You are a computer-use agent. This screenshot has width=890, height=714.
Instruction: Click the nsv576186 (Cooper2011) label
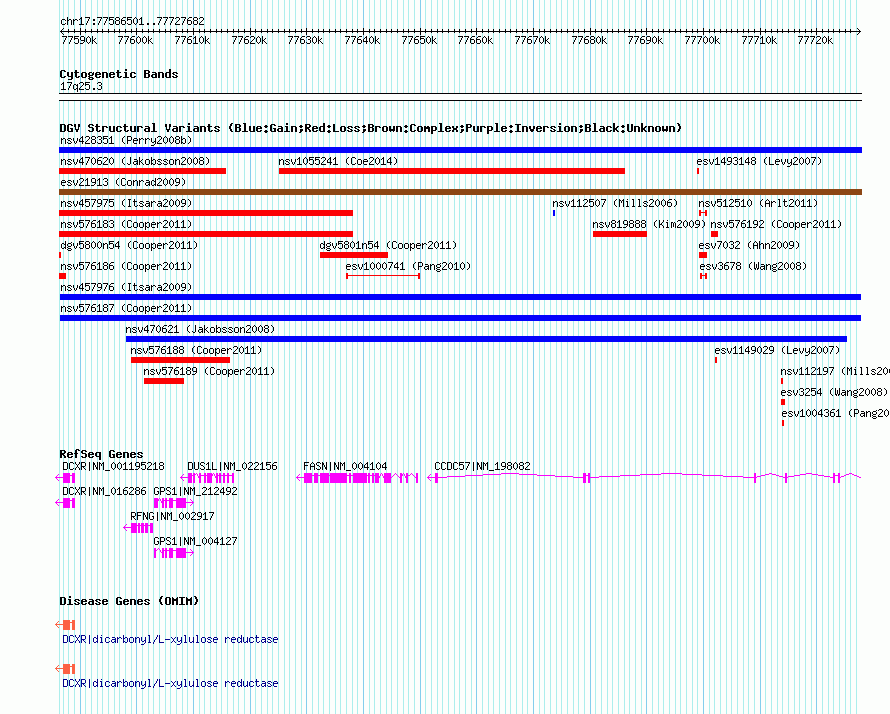[126, 266]
